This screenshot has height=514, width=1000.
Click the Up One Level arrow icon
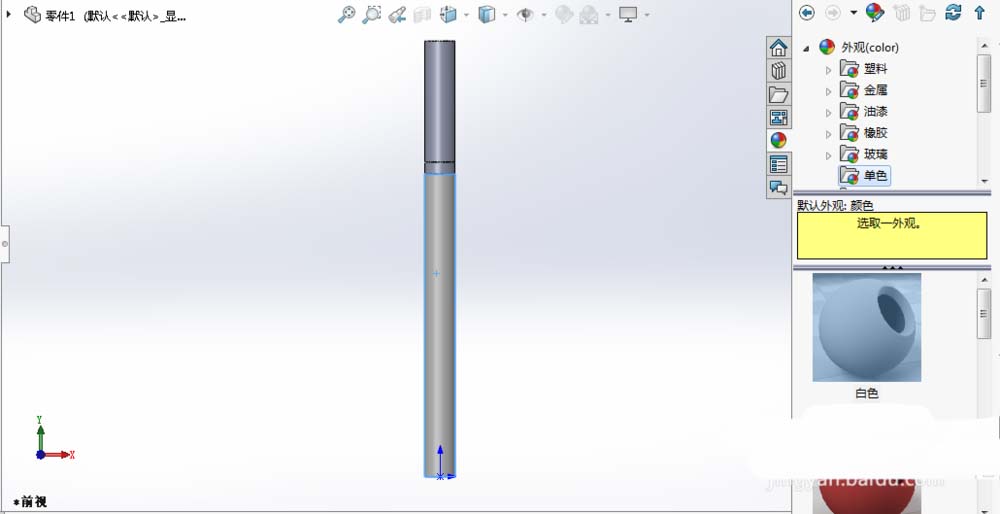(x=980, y=12)
